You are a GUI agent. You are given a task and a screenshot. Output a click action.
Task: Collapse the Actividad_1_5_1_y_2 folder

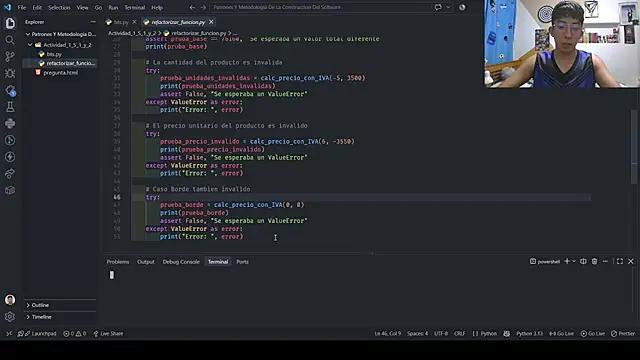pos(30,45)
